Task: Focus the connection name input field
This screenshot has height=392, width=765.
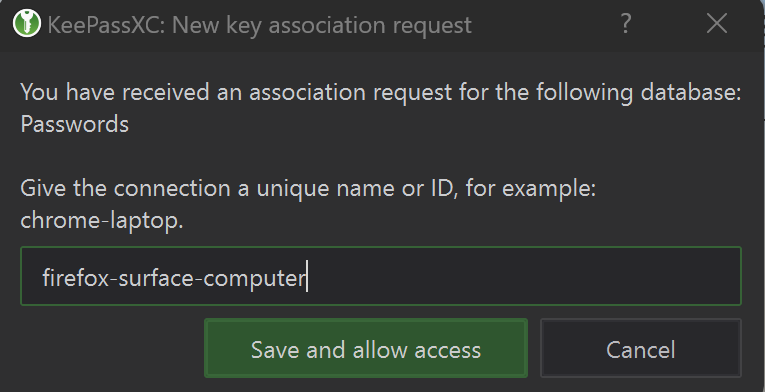Action: [x=381, y=276]
